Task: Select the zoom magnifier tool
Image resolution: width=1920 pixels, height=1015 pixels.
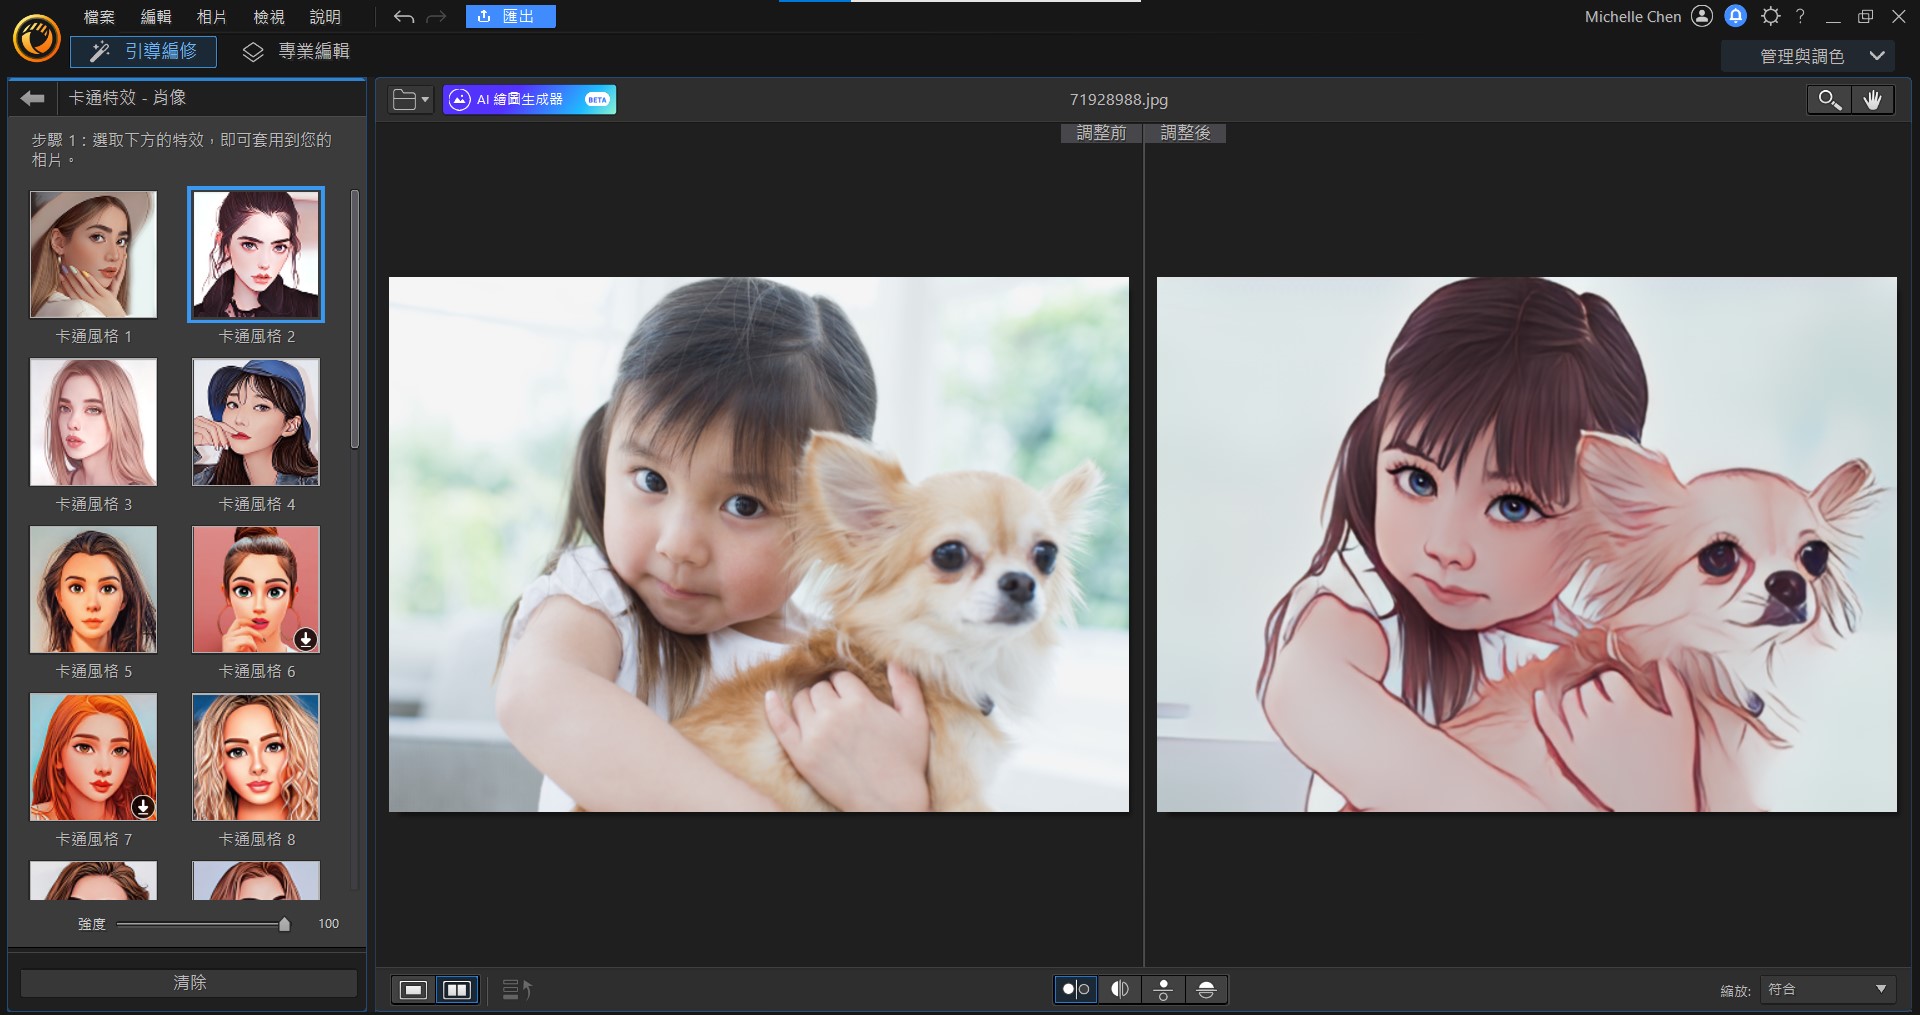Action: click(1829, 99)
